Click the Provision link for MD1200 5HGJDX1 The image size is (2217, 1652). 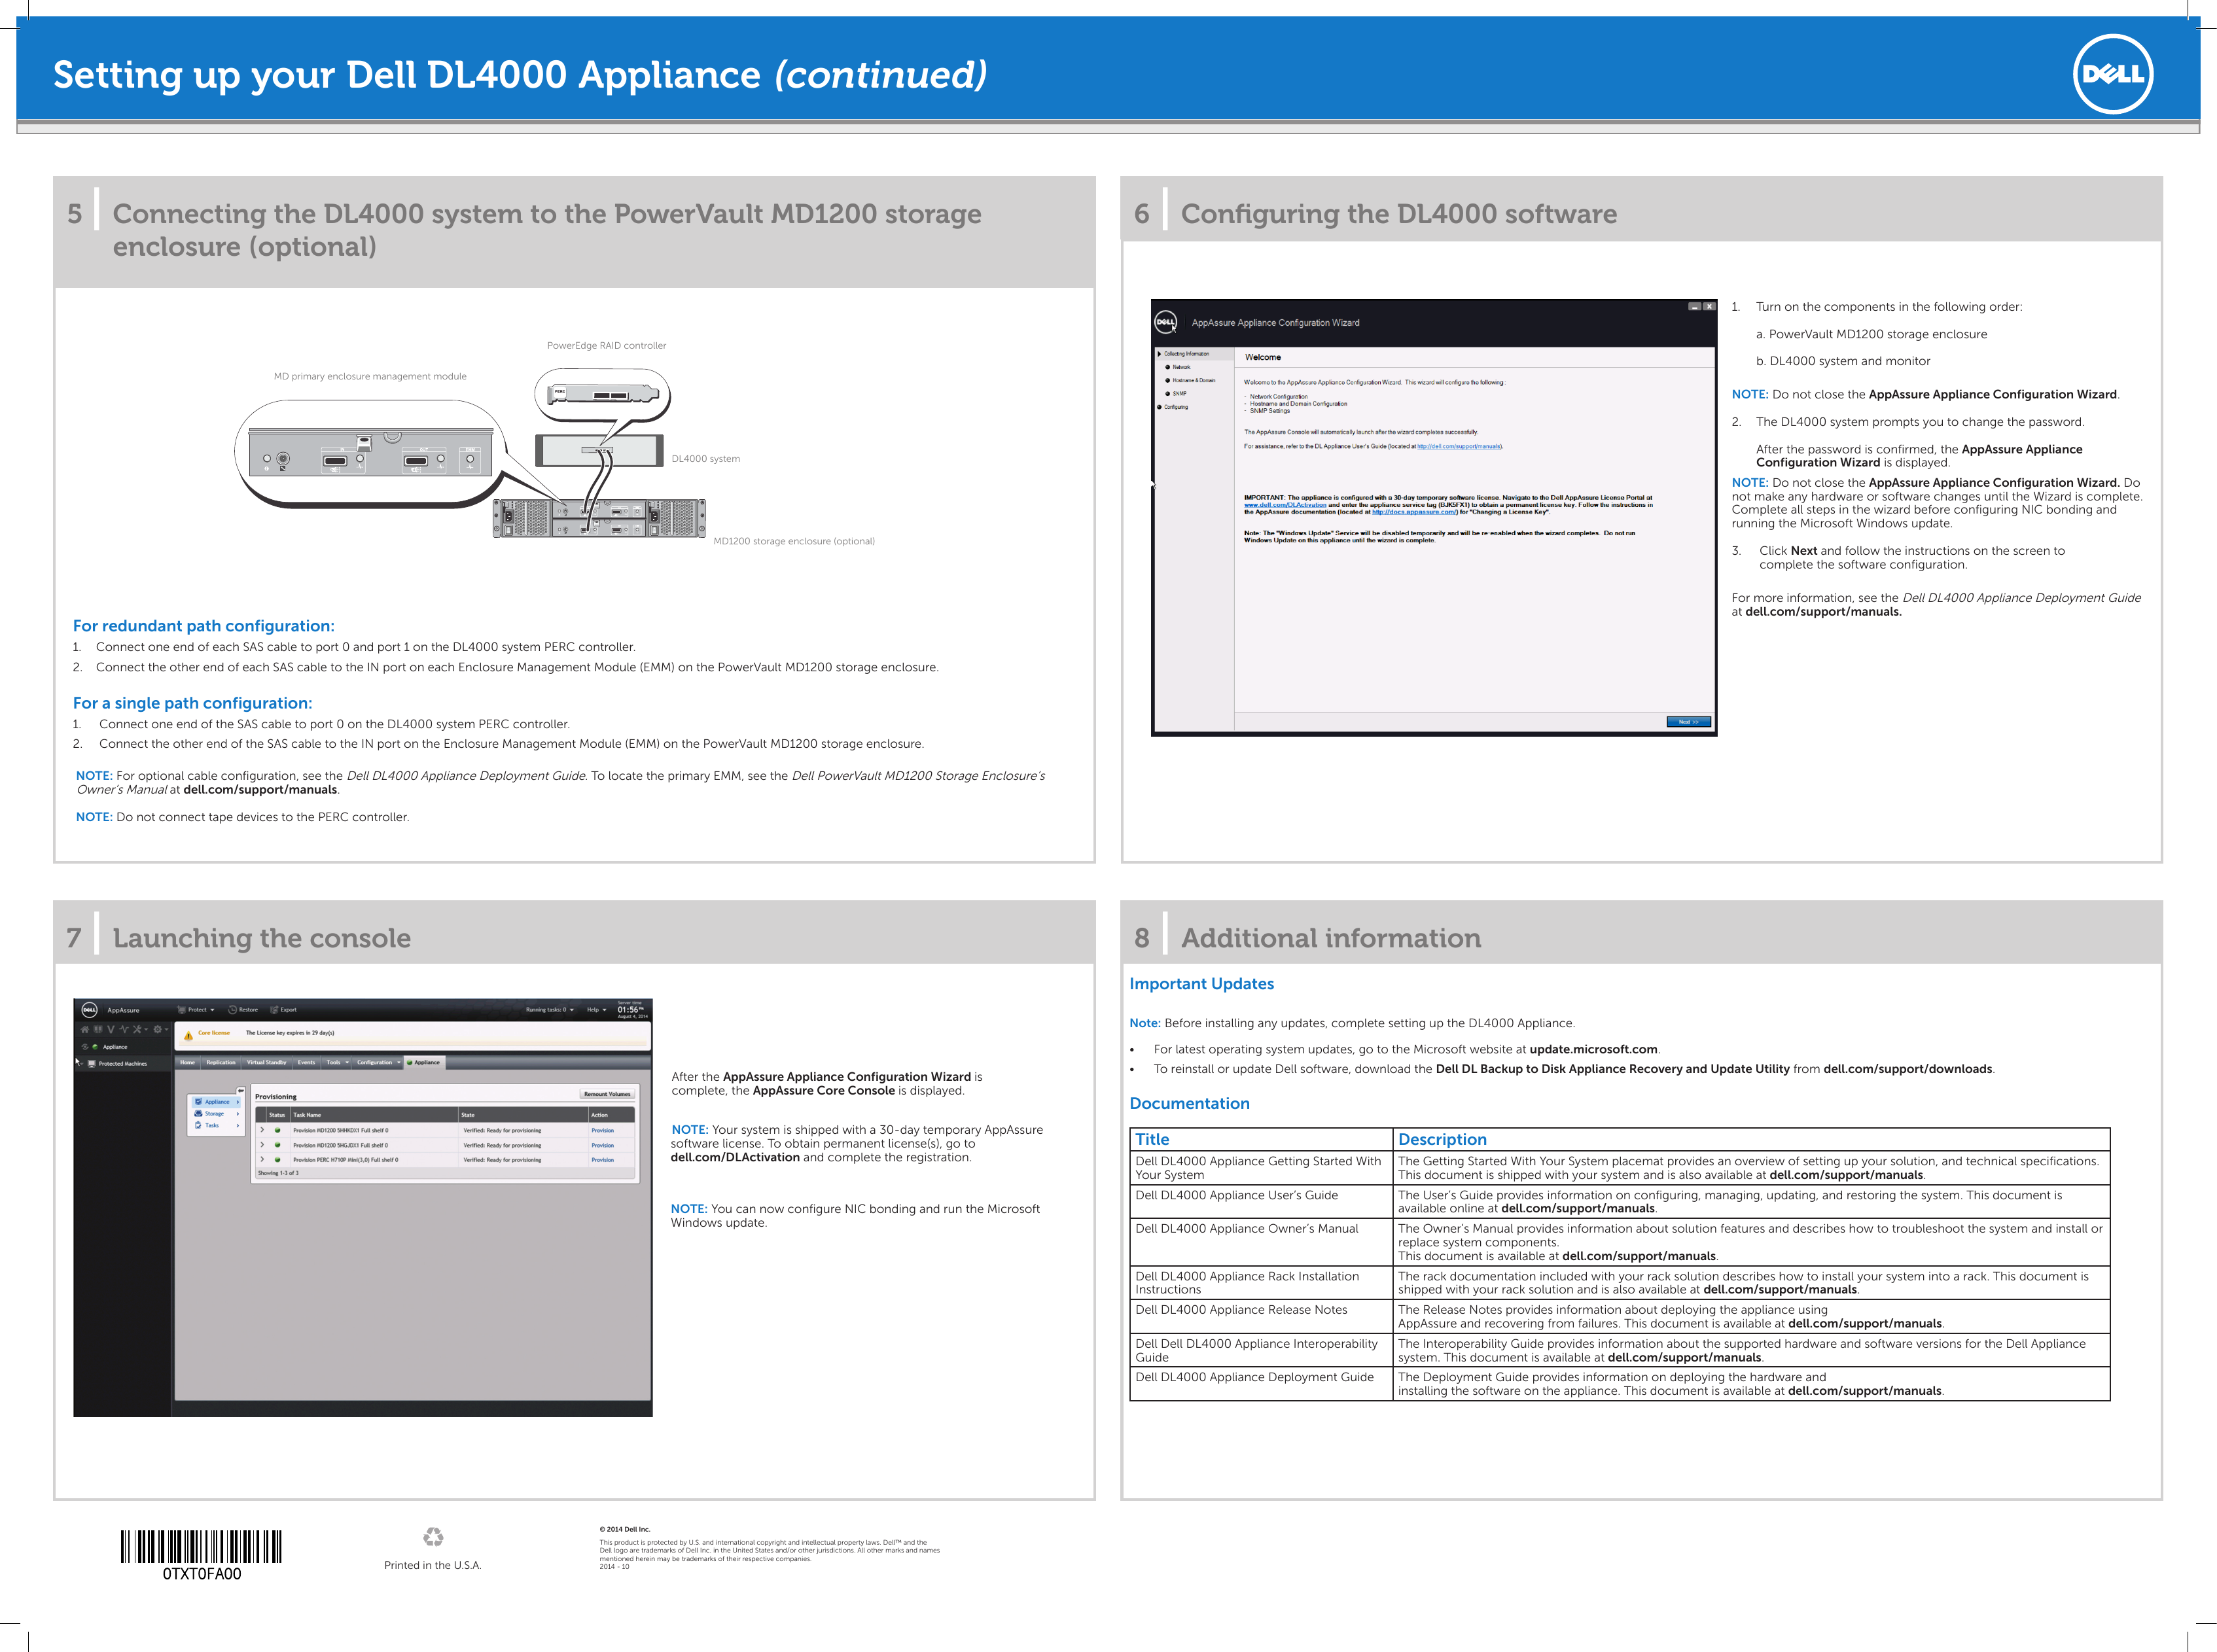pos(604,1145)
